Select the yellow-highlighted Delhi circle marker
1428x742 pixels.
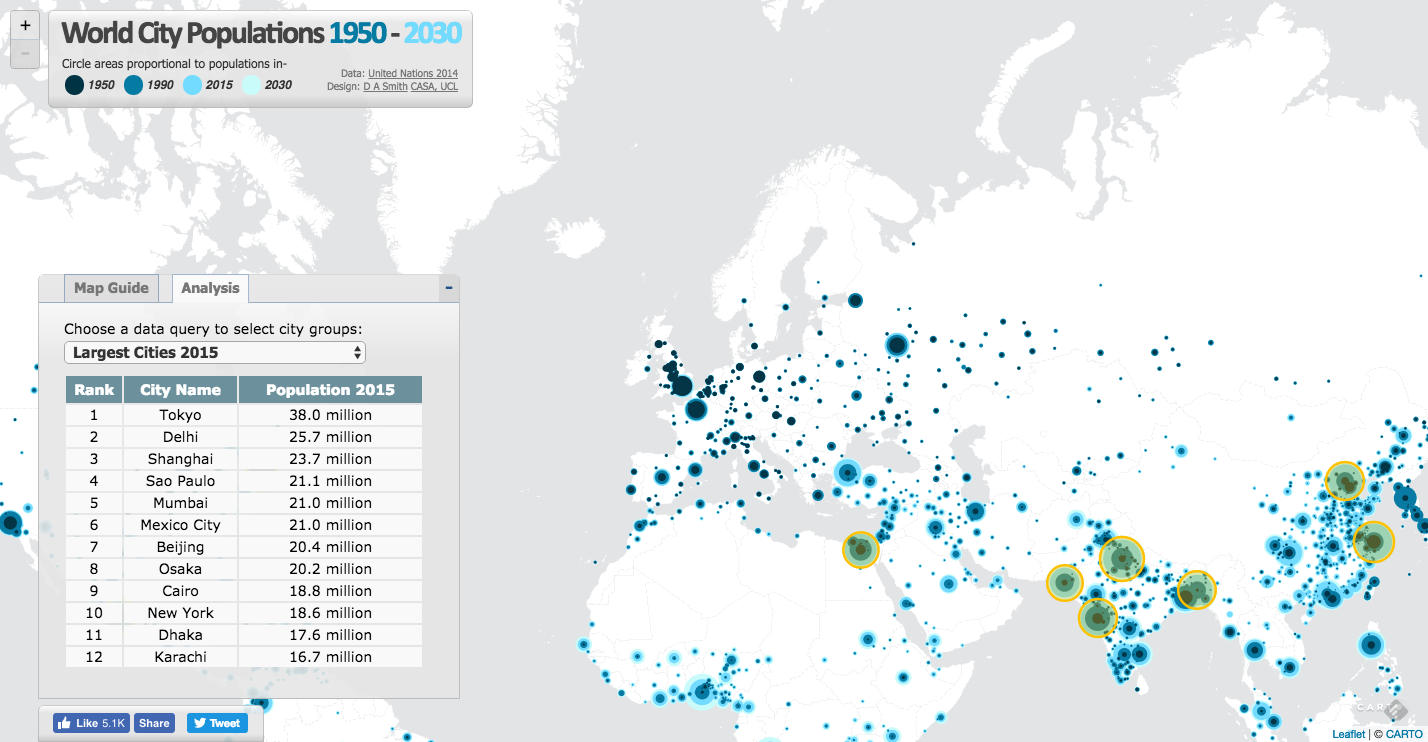pyautogui.click(x=1122, y=560)
